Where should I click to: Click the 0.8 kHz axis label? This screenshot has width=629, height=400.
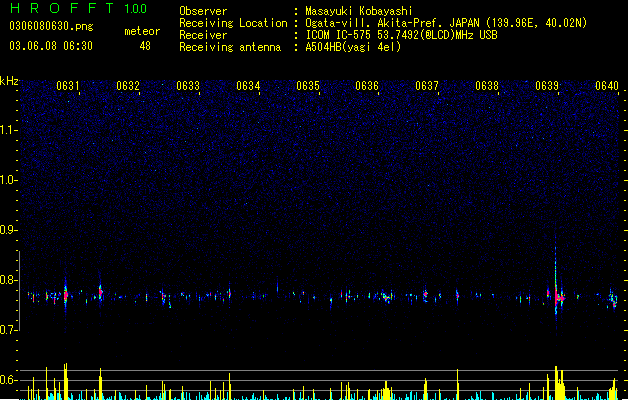(x=8, y=280)
